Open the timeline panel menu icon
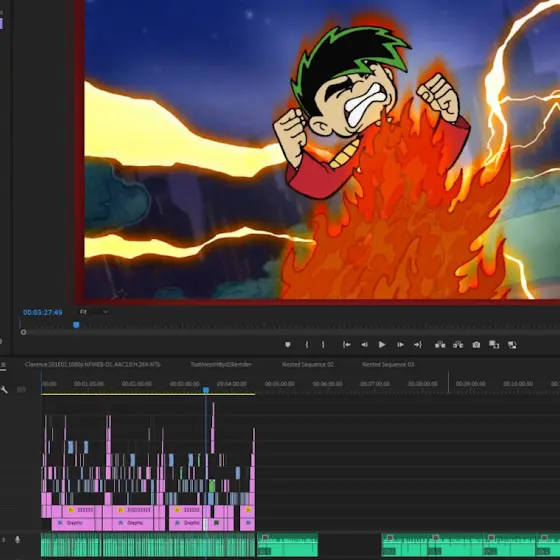This screenshot has height=560, width=560. (x=3, y=365)
